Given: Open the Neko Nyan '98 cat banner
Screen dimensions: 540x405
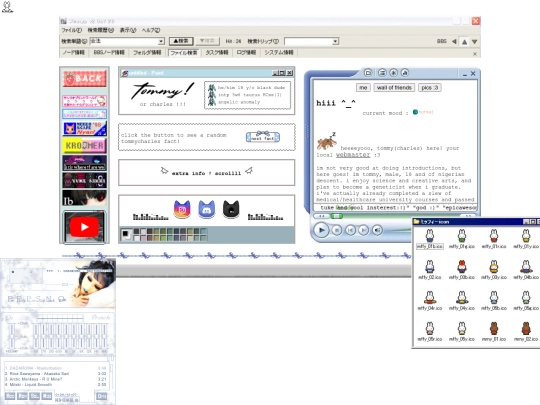Looking at the screenshot, I should pyautogui.click(x=85, y=128).
